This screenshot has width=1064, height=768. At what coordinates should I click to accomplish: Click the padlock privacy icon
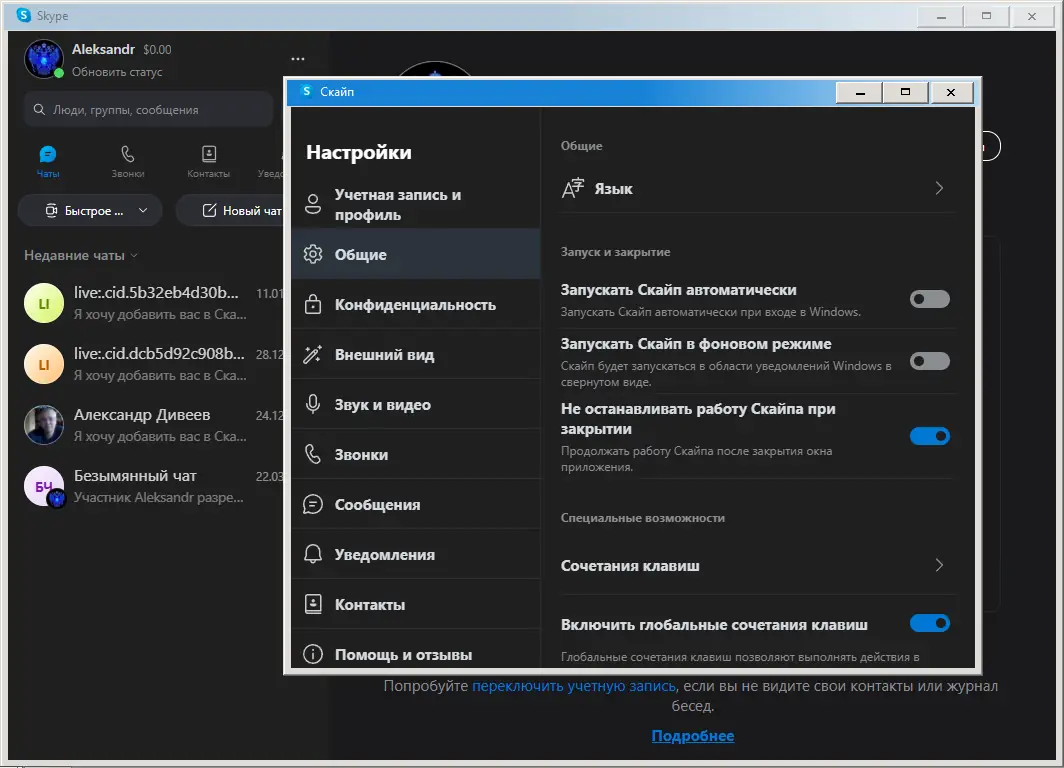[313, 304]
